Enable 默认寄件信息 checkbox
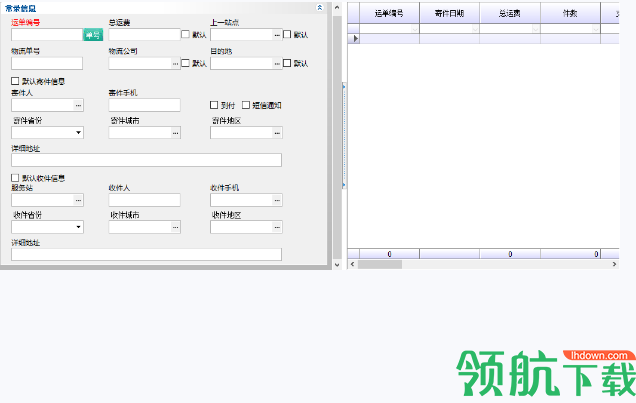The width and height of the screenshot is (636, 403). [x=15, y=81]
